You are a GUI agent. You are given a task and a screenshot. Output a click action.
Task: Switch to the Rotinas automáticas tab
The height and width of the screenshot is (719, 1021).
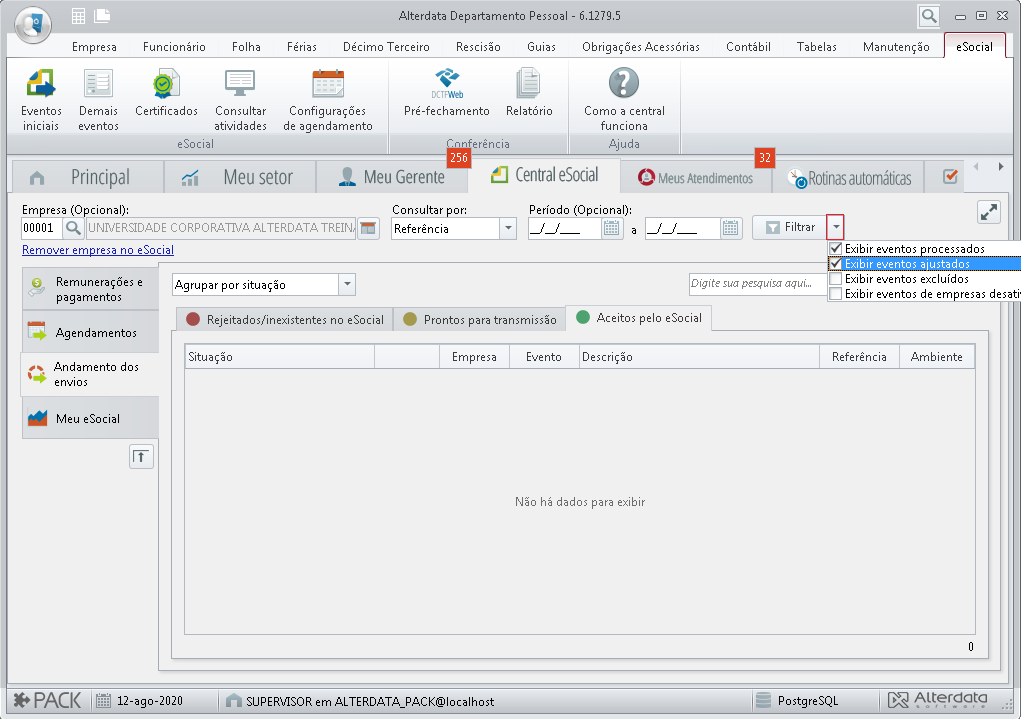pos(848,177)
